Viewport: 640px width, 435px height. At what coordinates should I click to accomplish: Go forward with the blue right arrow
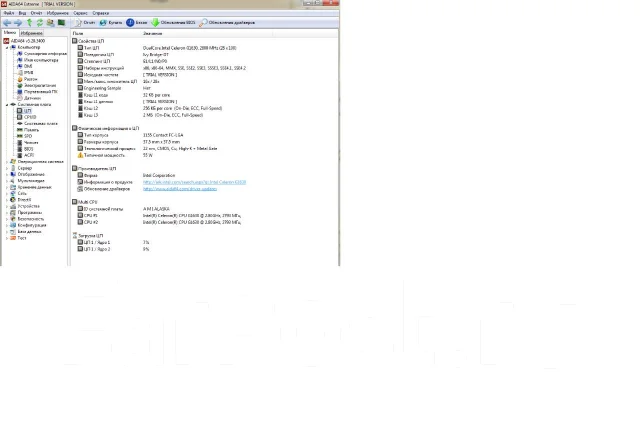click(18, 23)
